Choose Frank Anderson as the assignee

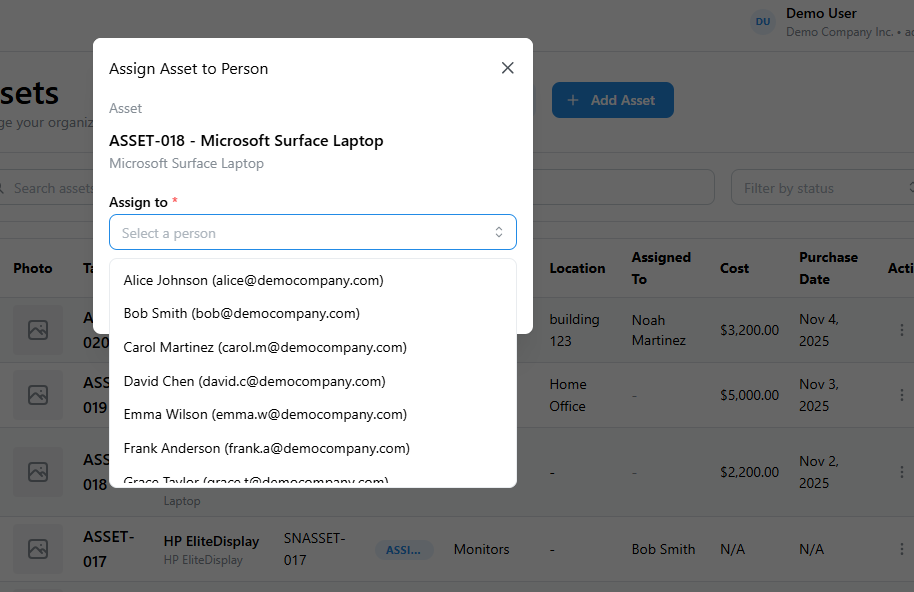(x=266, y=447)
